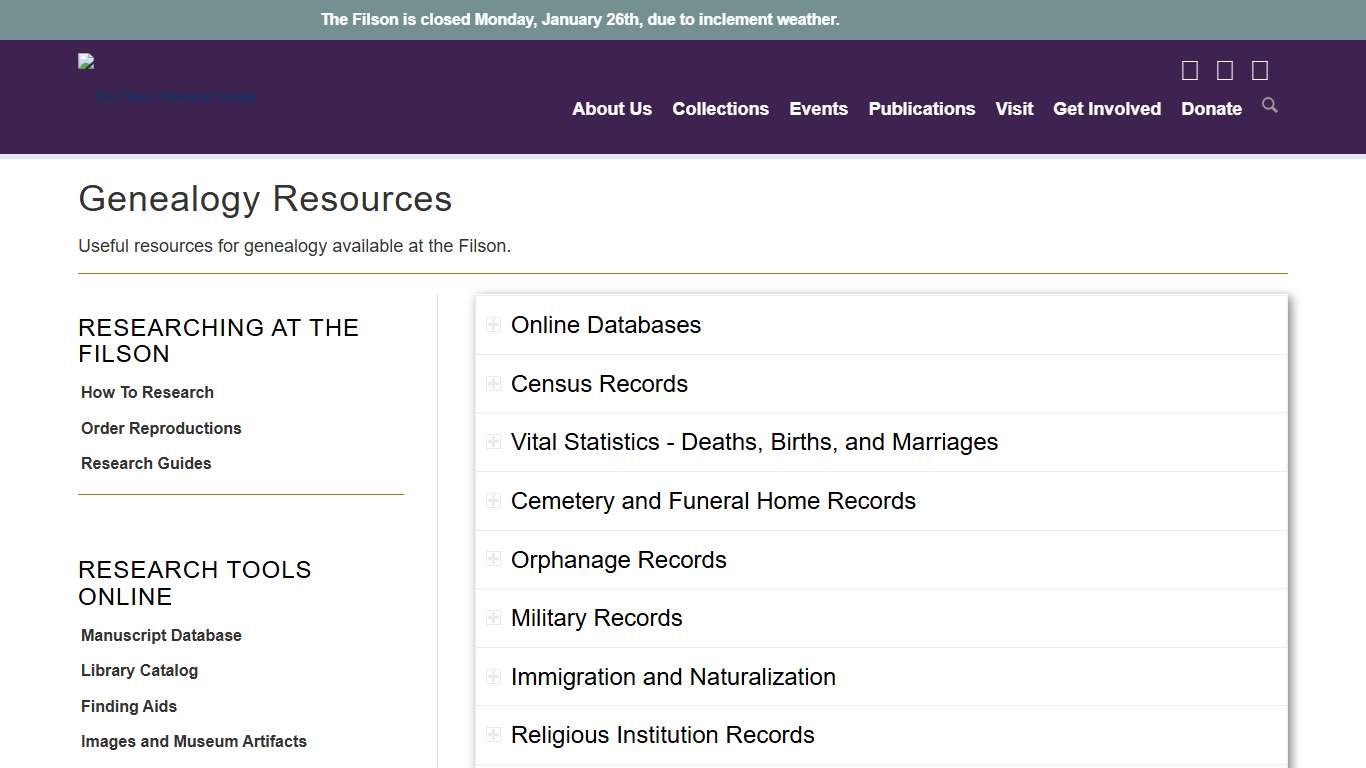Open the Publications menu

coord(921,109)
